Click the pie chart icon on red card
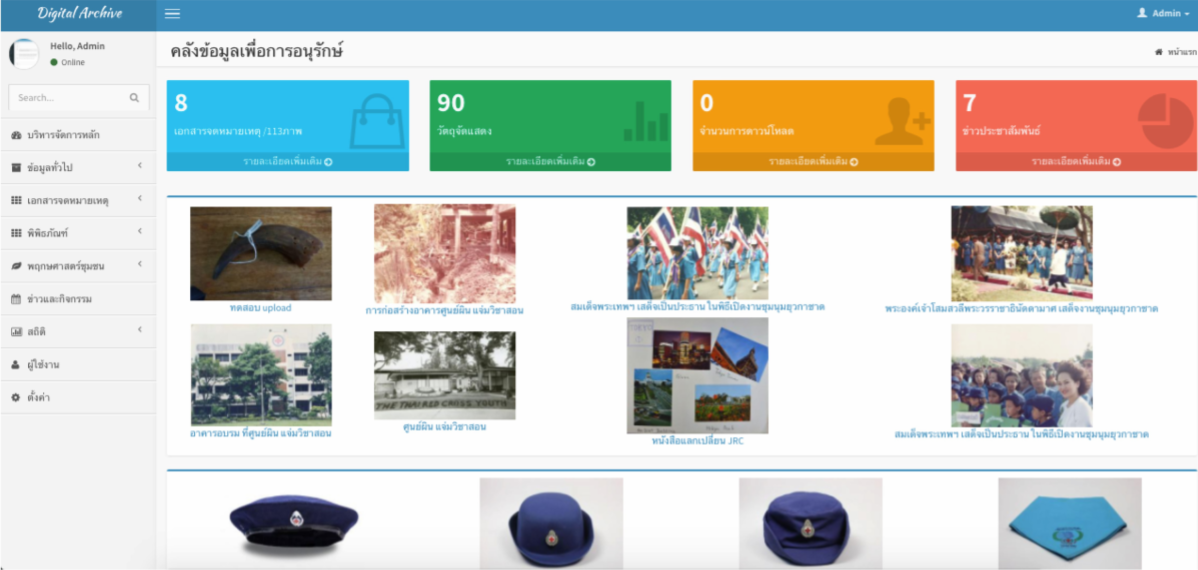Viewport: 1198px width, 570px height. pos(1166,121)
